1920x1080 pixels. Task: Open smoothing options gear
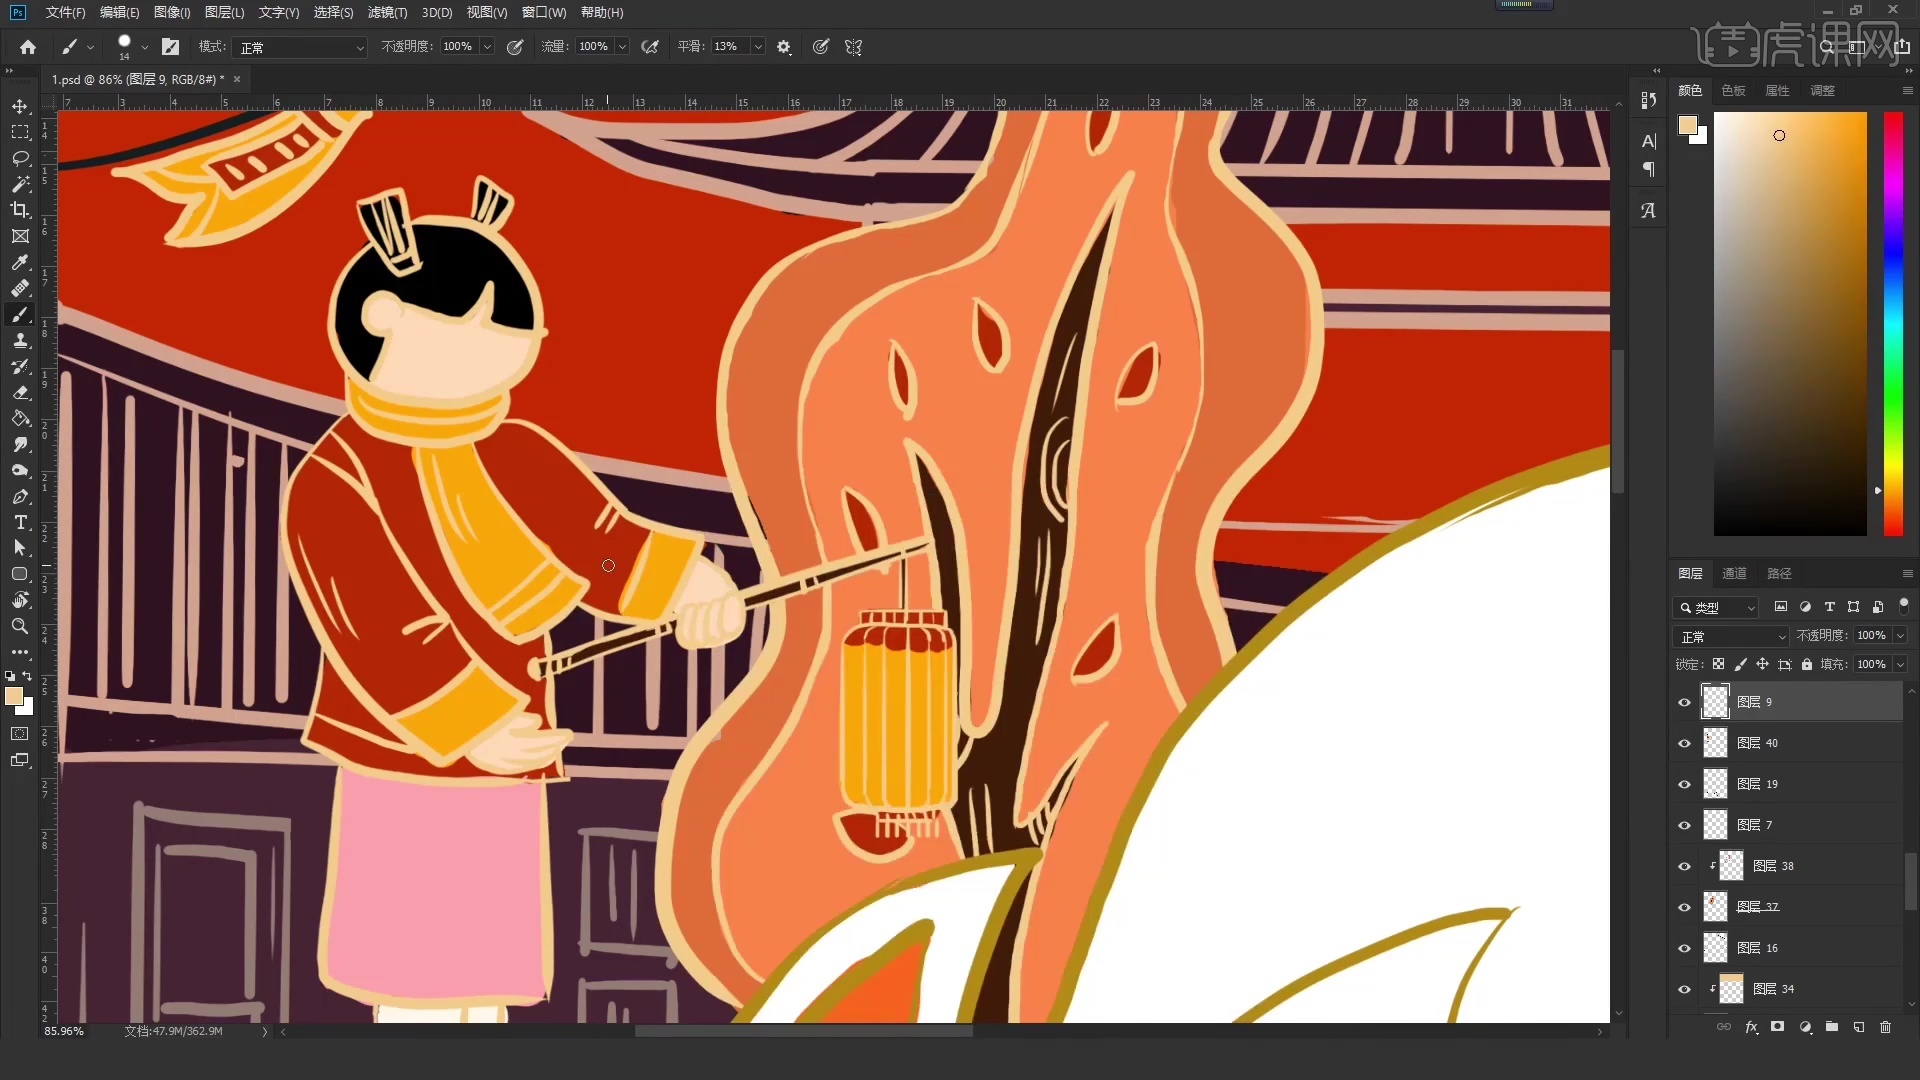pos(784,47)
